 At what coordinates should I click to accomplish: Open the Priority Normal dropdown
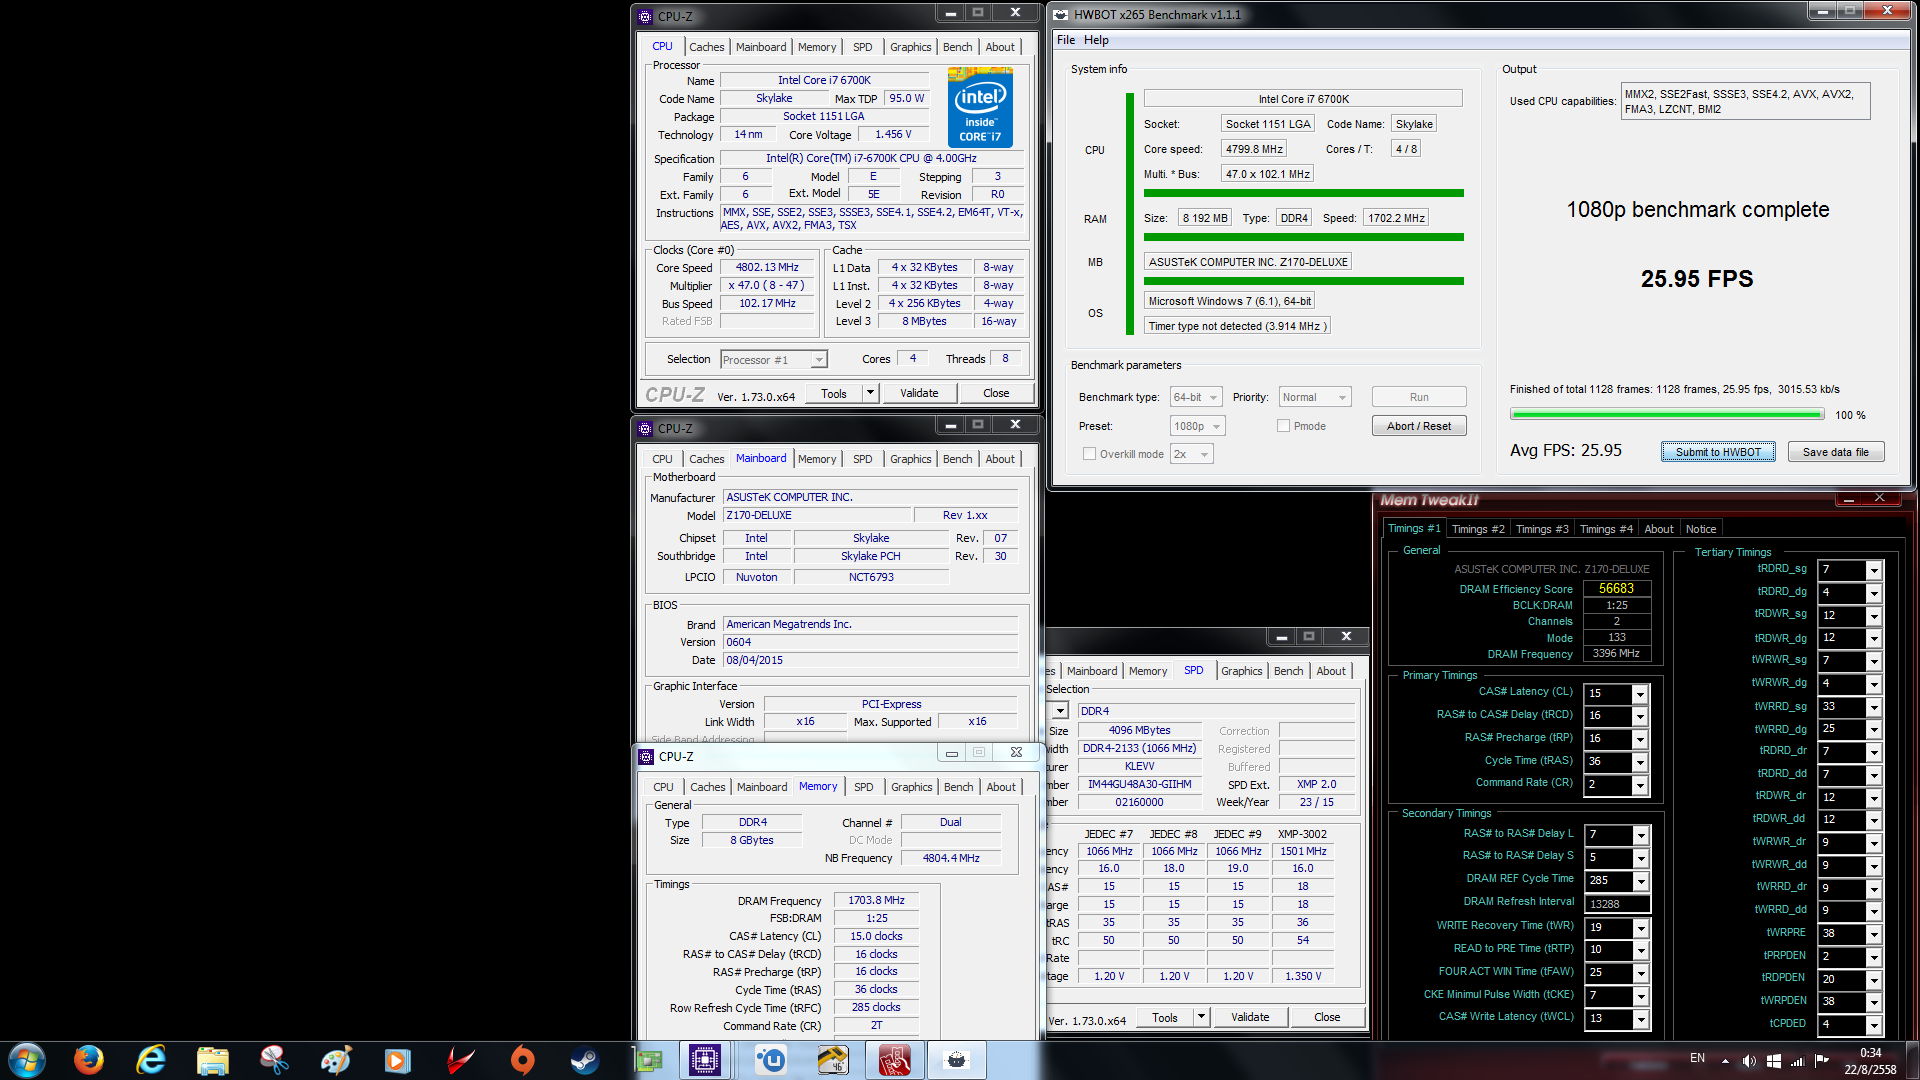click(x=1315, y=397)
